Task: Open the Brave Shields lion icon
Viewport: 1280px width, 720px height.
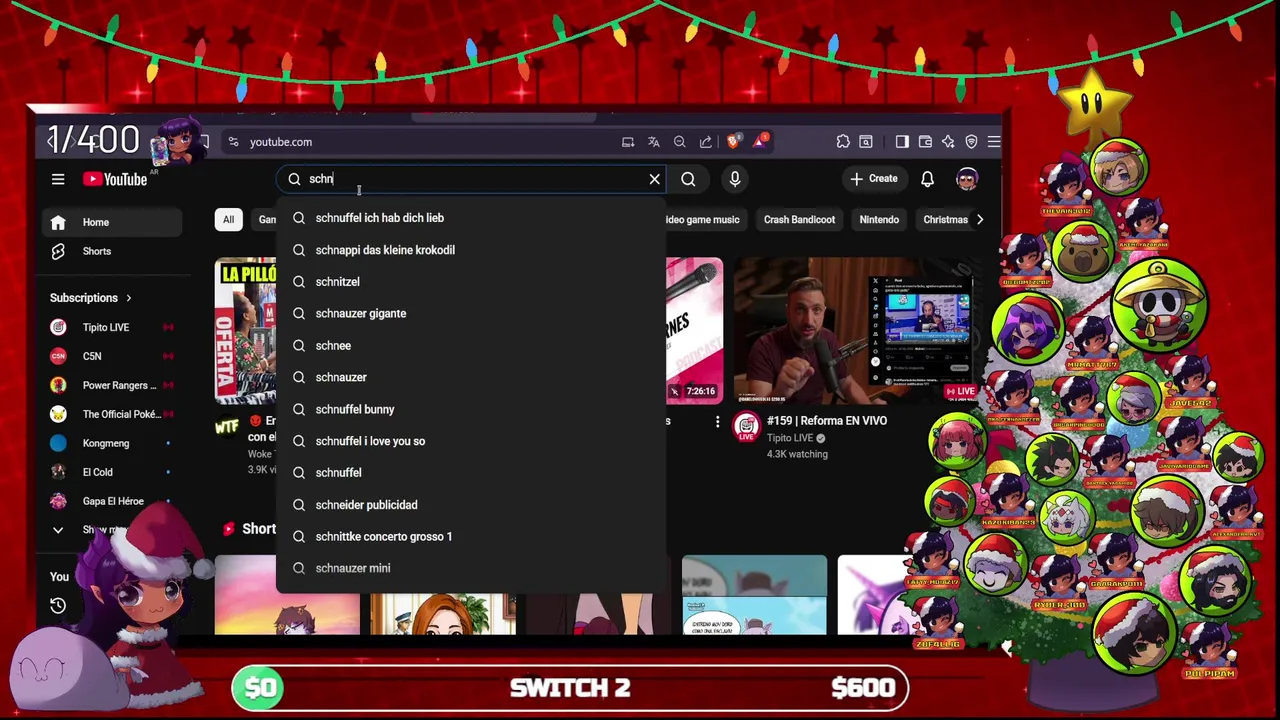Action: coord(733,142)
